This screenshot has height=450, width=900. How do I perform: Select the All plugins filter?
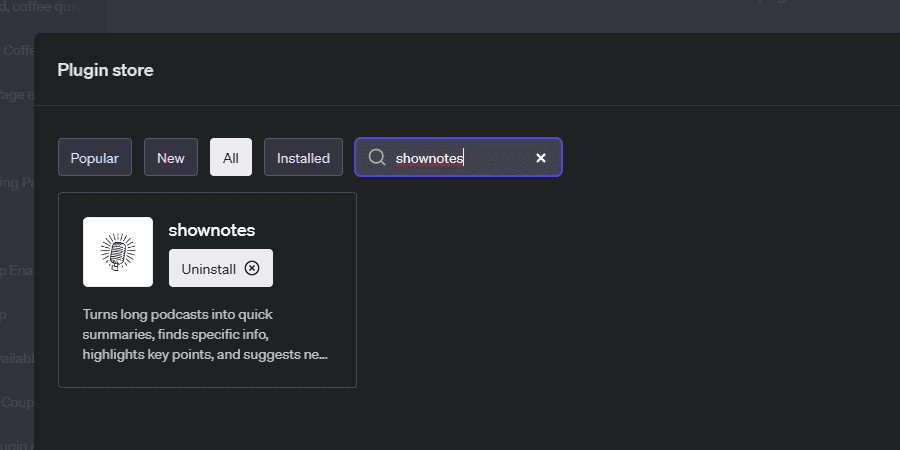point(231,157)
